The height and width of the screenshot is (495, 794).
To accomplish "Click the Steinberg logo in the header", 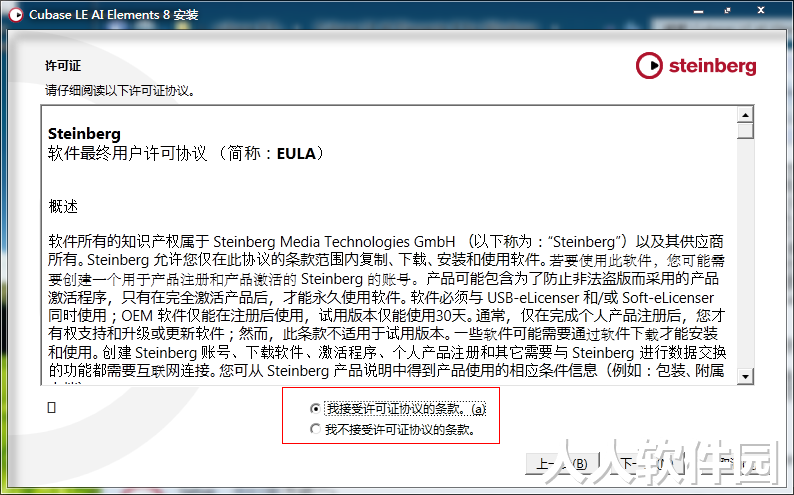I will click(x=696, y=66).
